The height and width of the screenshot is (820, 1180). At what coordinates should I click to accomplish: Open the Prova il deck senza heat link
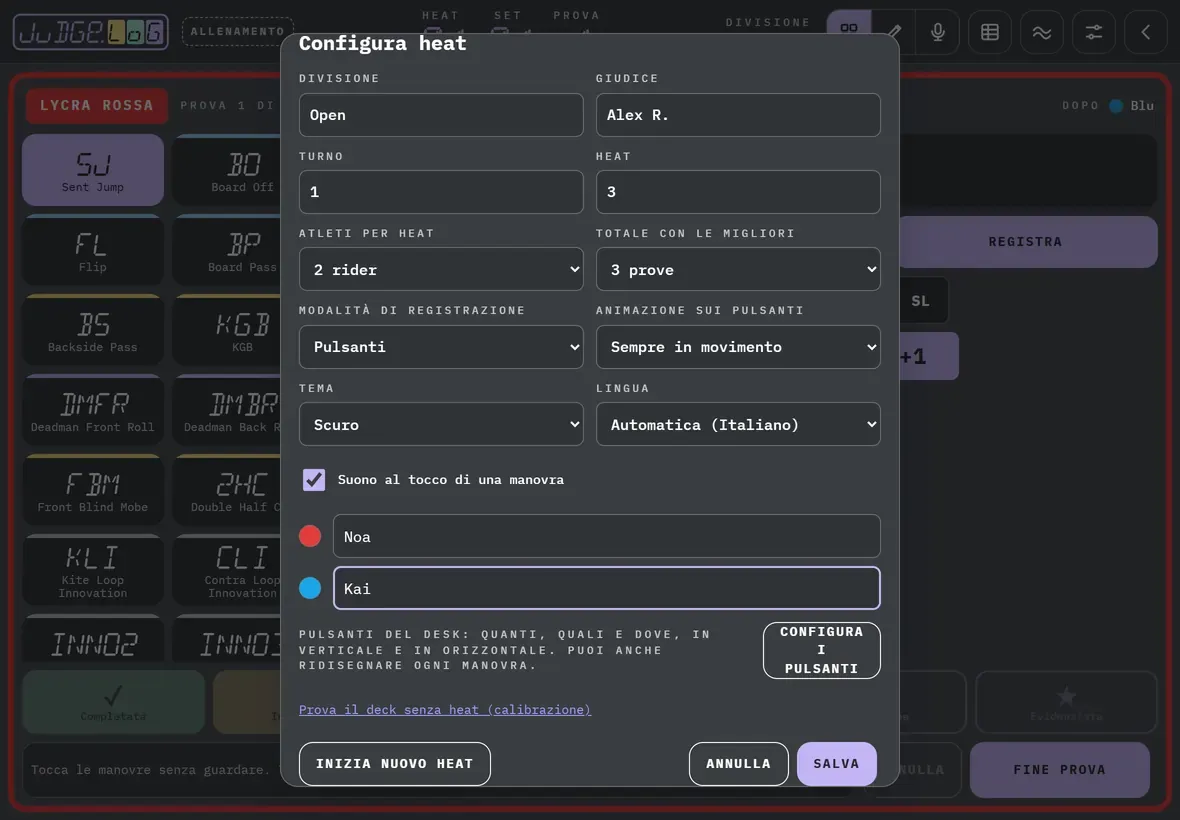tap(445, 709)
